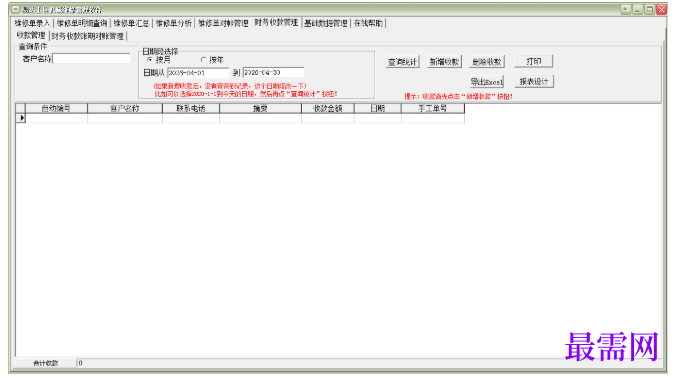Open 报表设计 report designer

pyautogui.click(x=534, y=81)
